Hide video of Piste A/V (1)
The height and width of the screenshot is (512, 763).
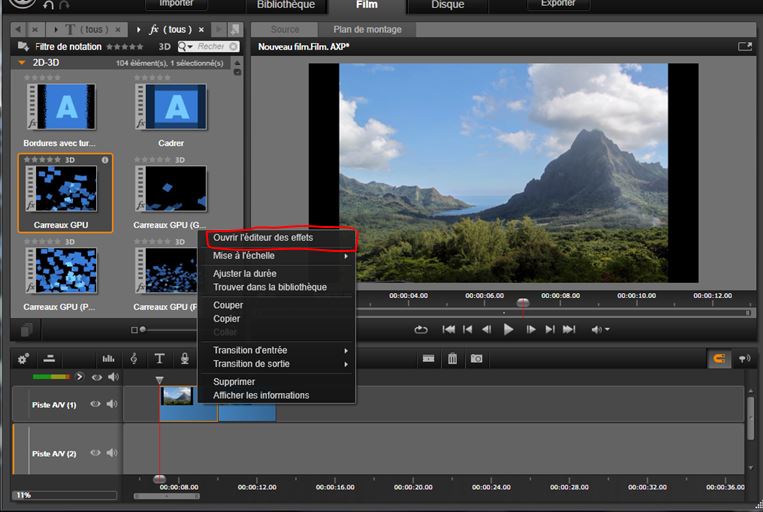point(96,404)
